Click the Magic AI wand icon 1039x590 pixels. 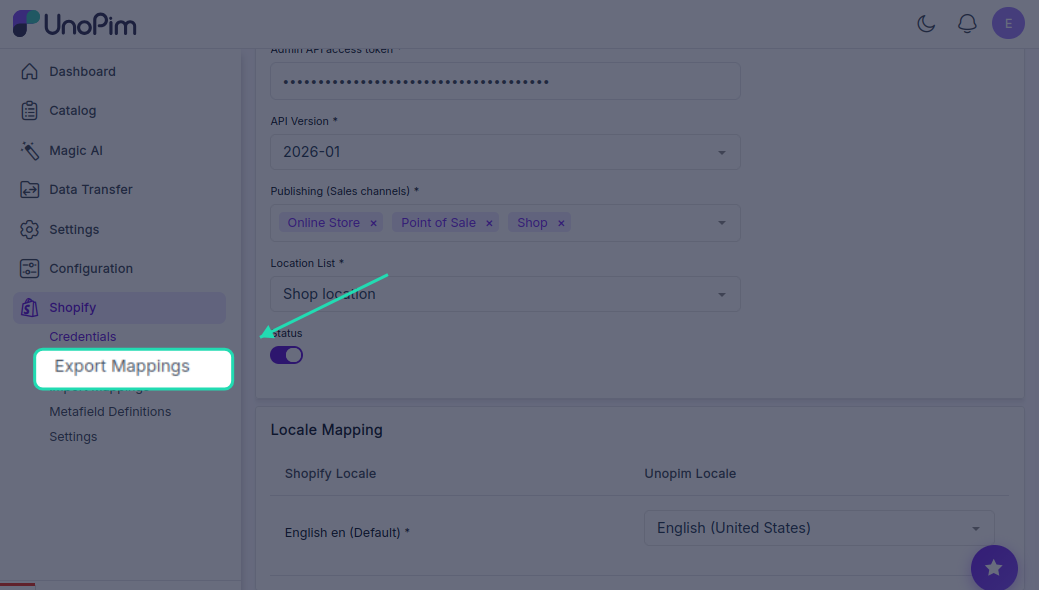click(x=29, y=150)
